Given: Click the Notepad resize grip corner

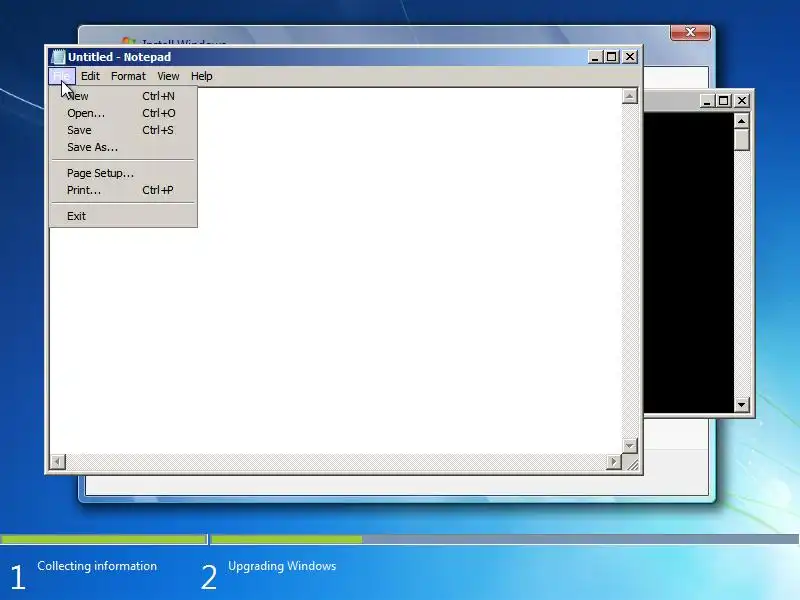Looking at the screenshot, I should point(631,462).
